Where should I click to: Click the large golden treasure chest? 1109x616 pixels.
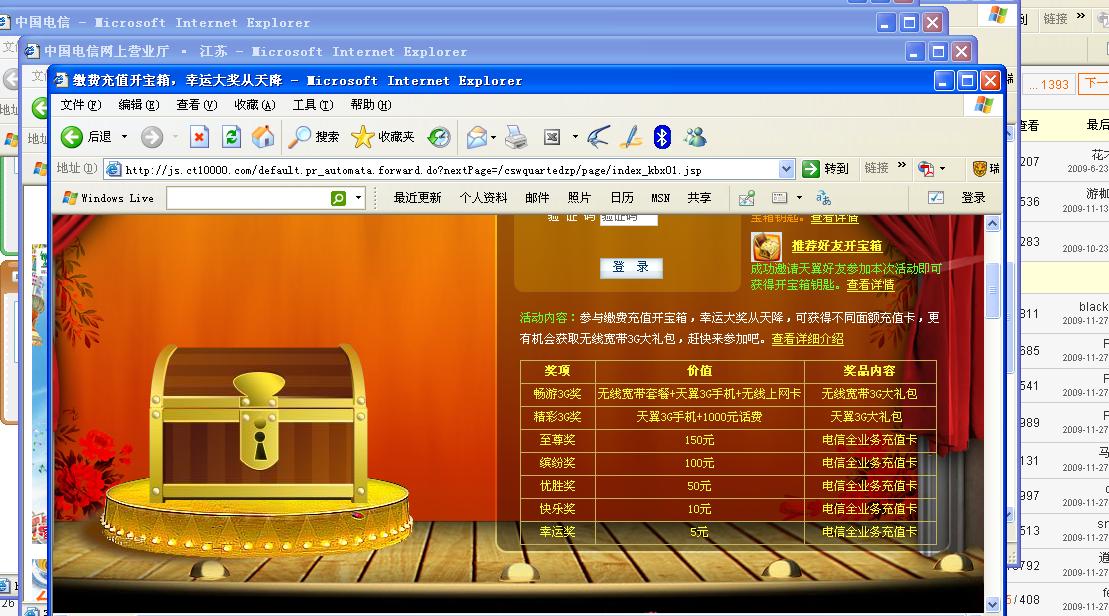(258, 424)
